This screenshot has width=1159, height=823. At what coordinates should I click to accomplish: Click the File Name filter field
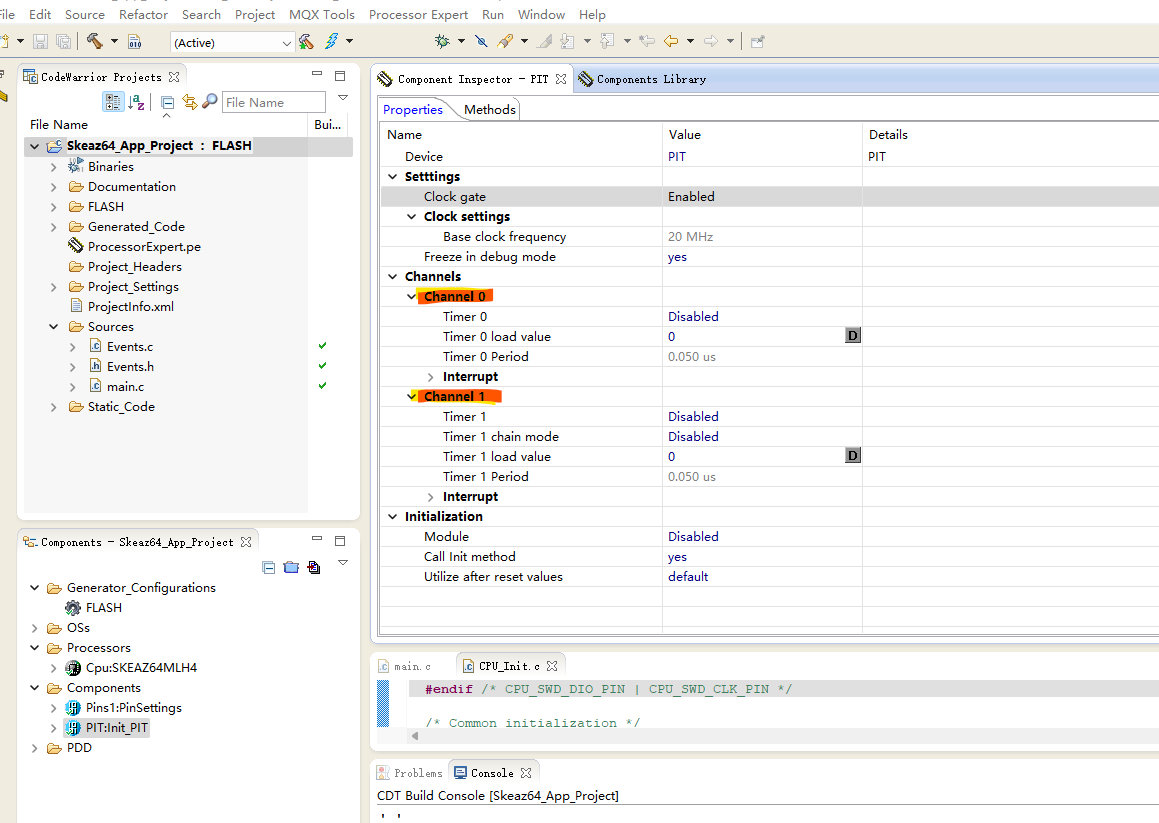click(x=272, y=101)
